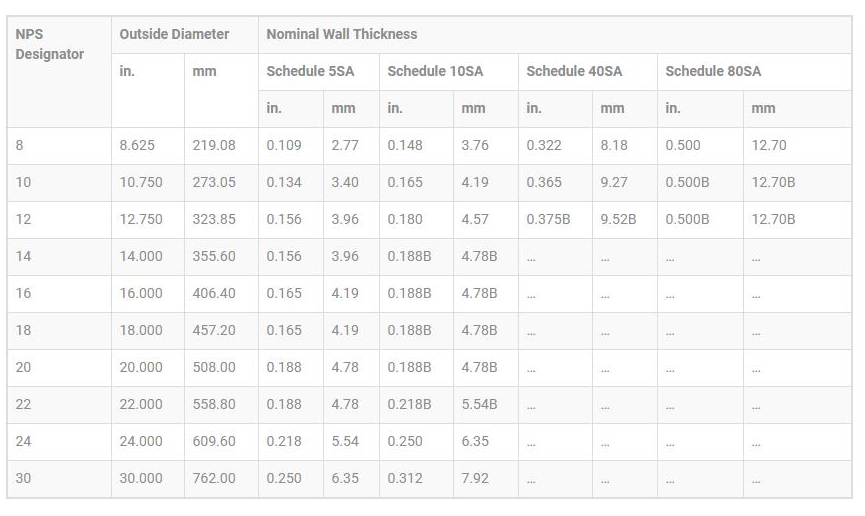Click the NPS Designator column header

pyautogui.click(x=49, y=44)
